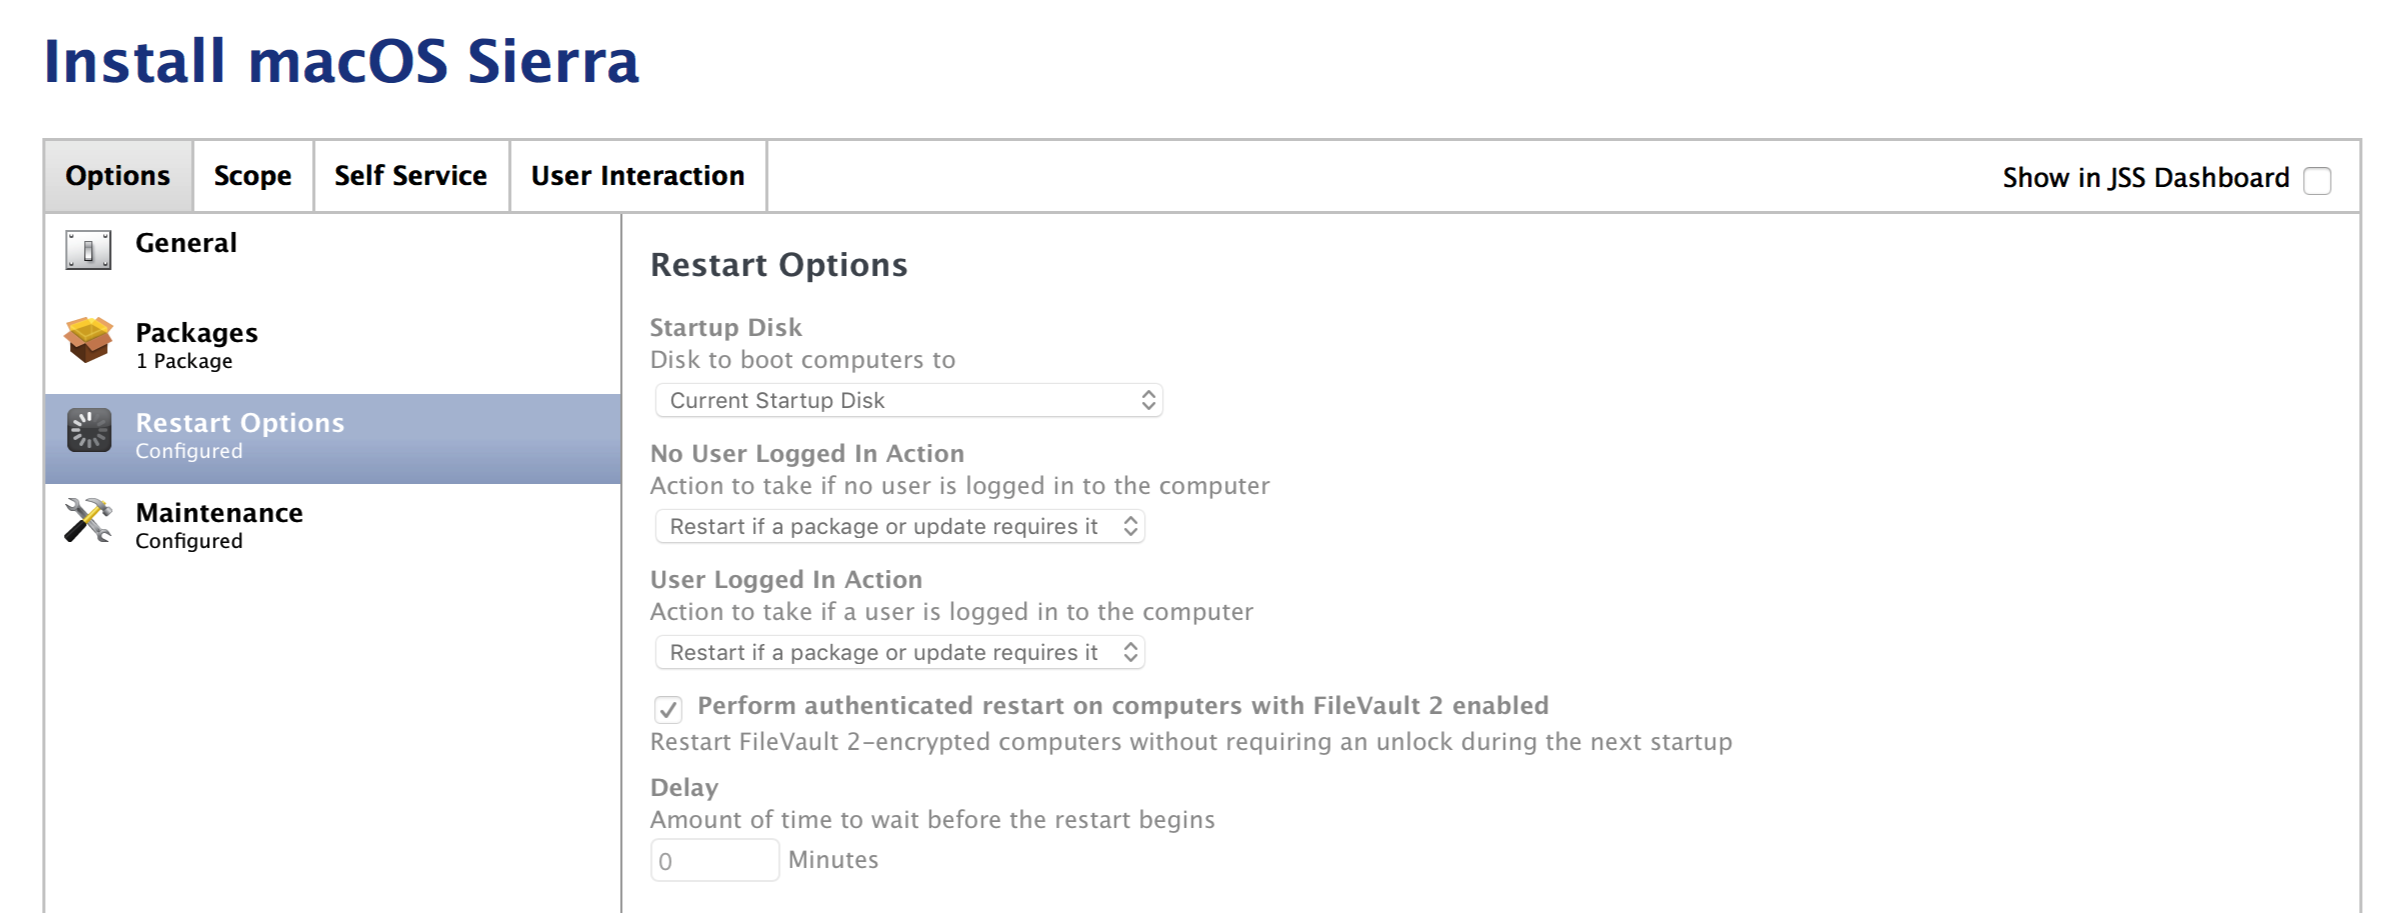
Task: Open the Current Startup Disk dropdown
Action: pos(908,400)
